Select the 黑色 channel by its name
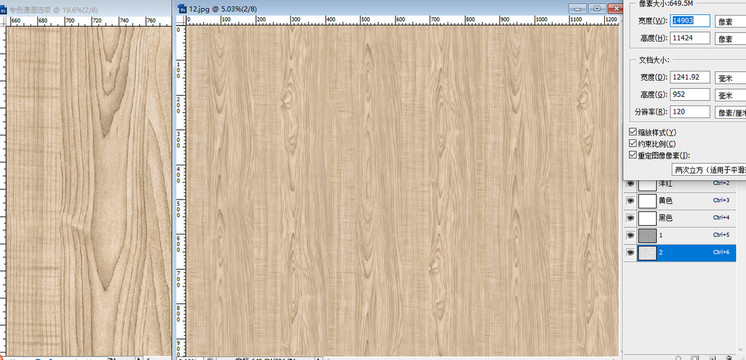Screen dimensions: 746x360 (665, 218)
